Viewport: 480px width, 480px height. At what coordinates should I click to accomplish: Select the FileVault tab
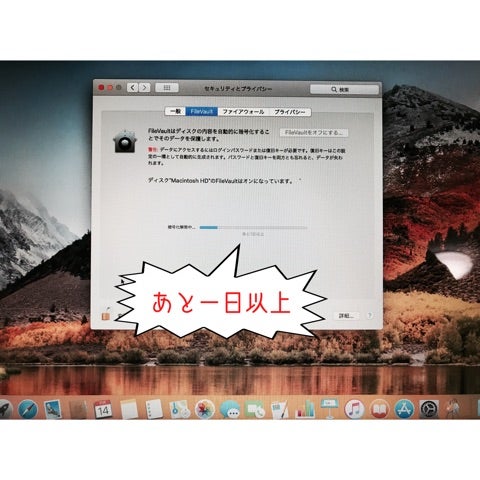point(202,112)
